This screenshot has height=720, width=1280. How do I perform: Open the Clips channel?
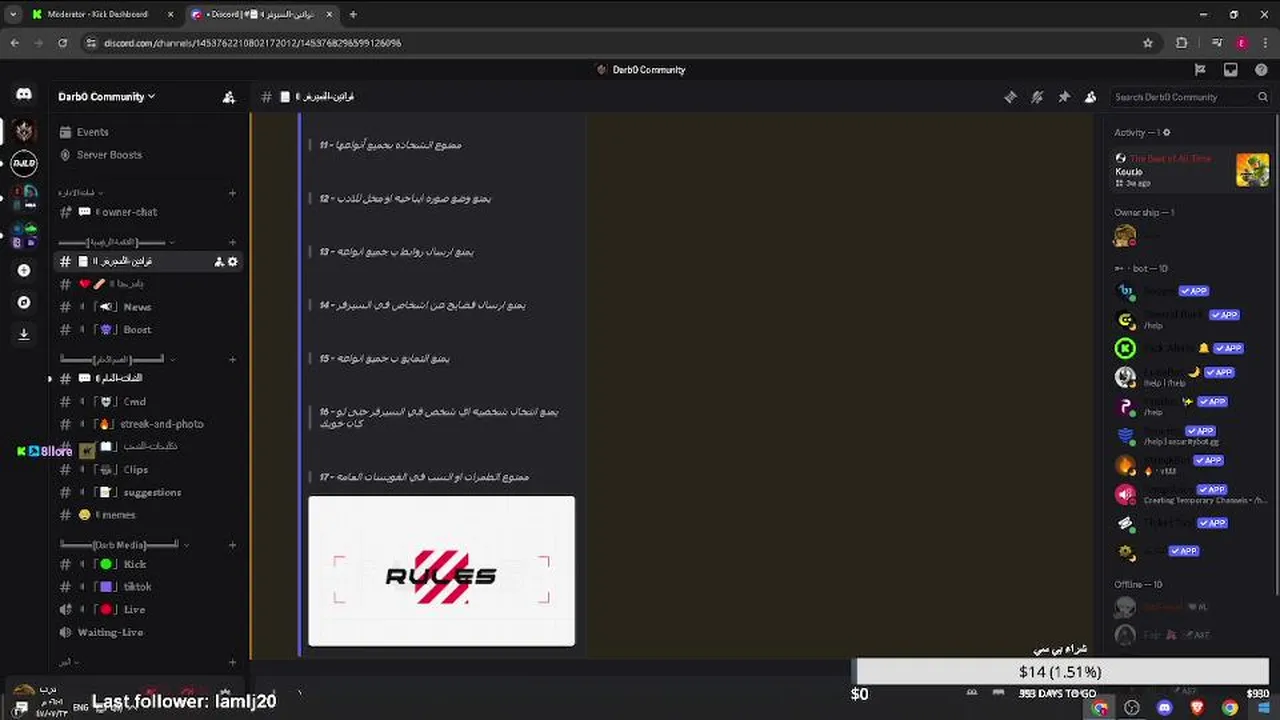coord(145,470)
